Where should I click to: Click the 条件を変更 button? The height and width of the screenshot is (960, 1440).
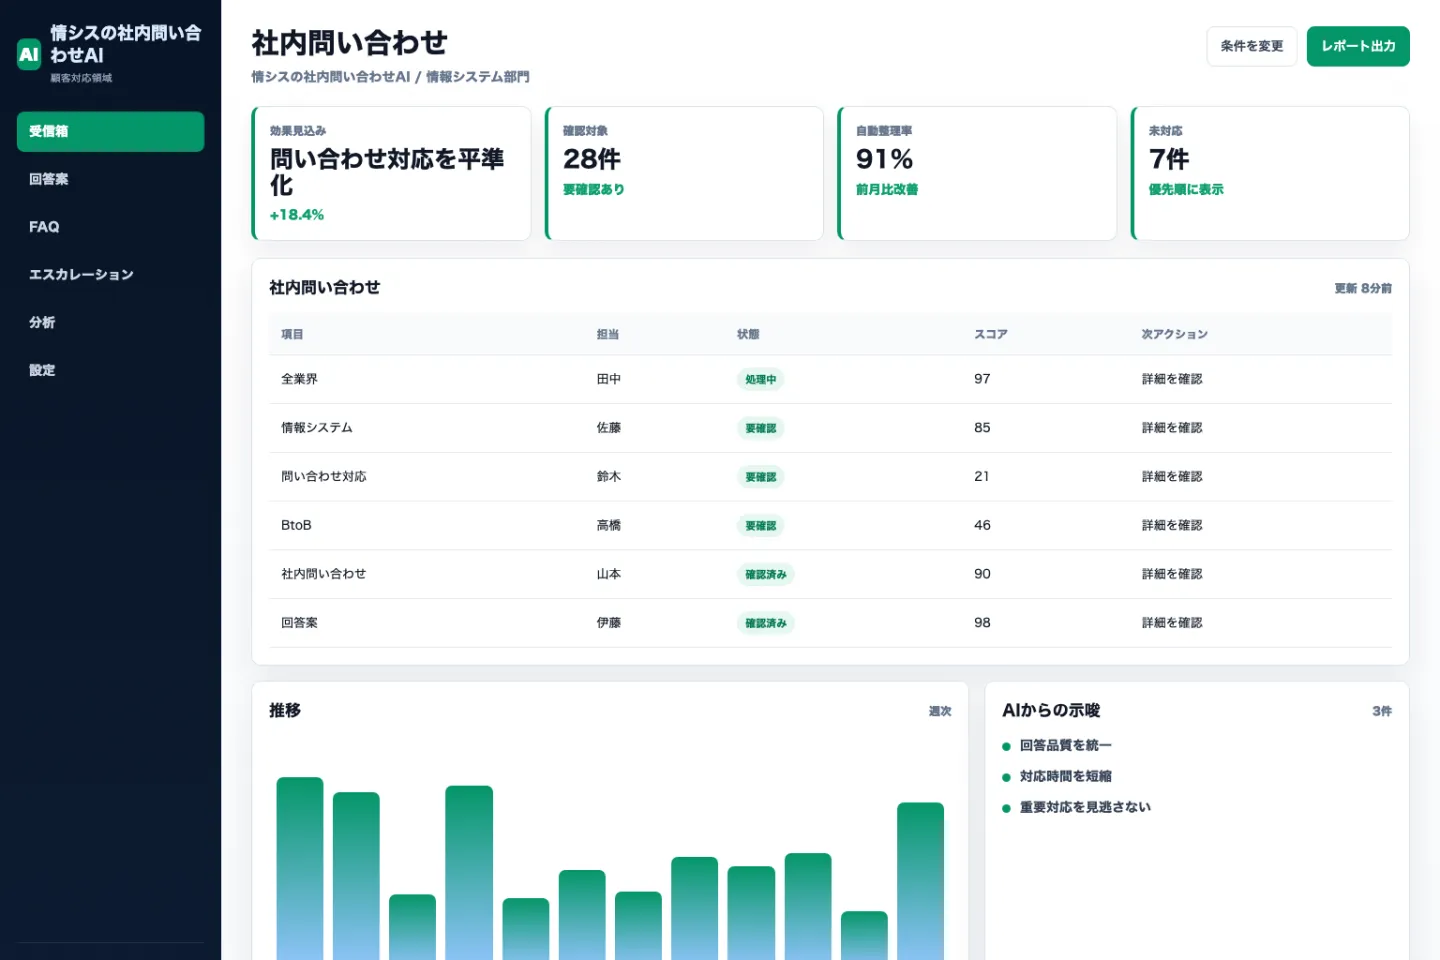pos(1252,46)
